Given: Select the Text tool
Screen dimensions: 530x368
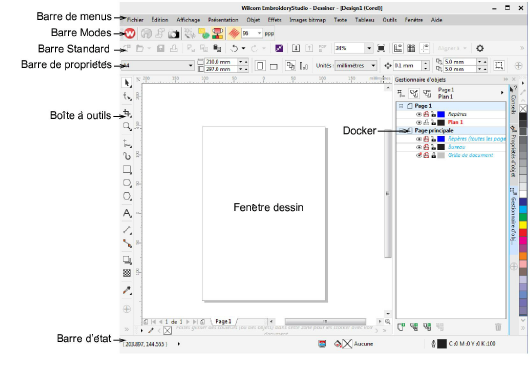Looking at the screenshot, I should 127,213.
